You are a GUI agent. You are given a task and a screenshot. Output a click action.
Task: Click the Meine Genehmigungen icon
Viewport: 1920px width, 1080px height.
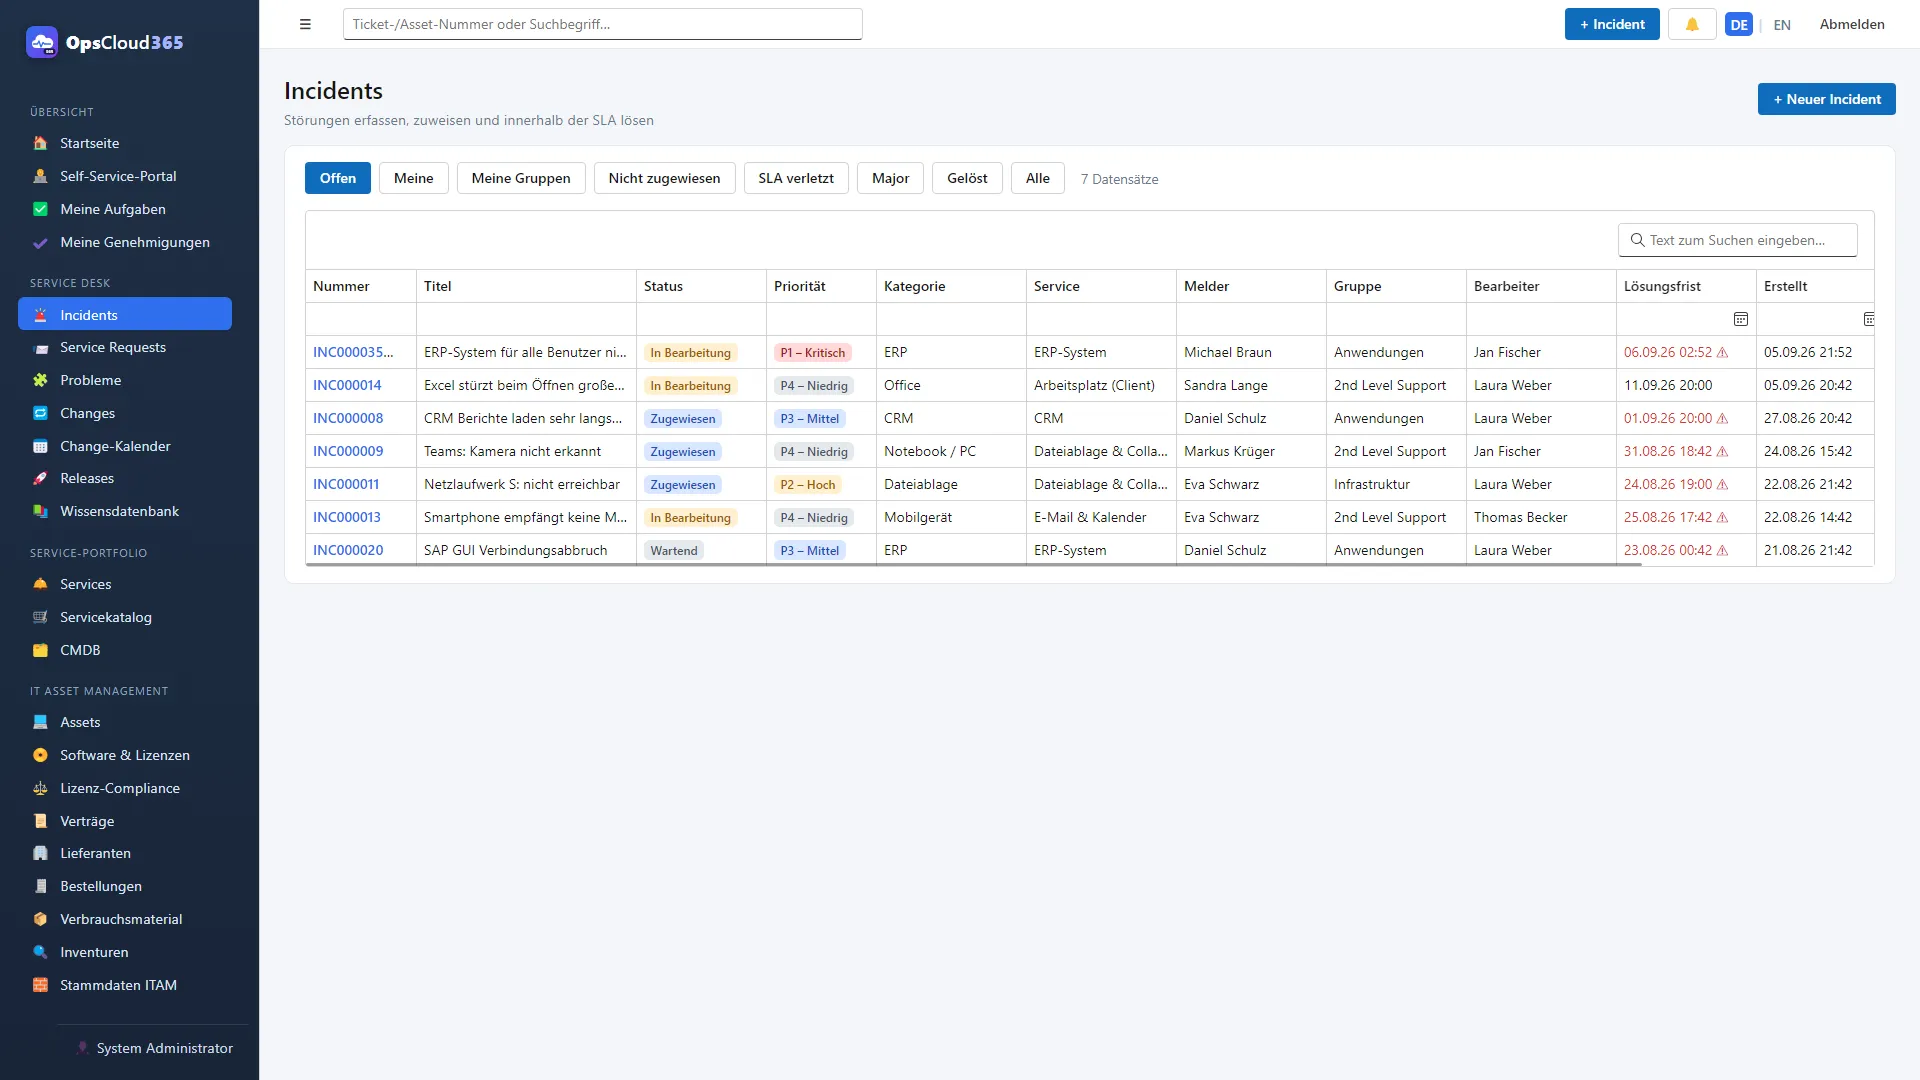40,242
